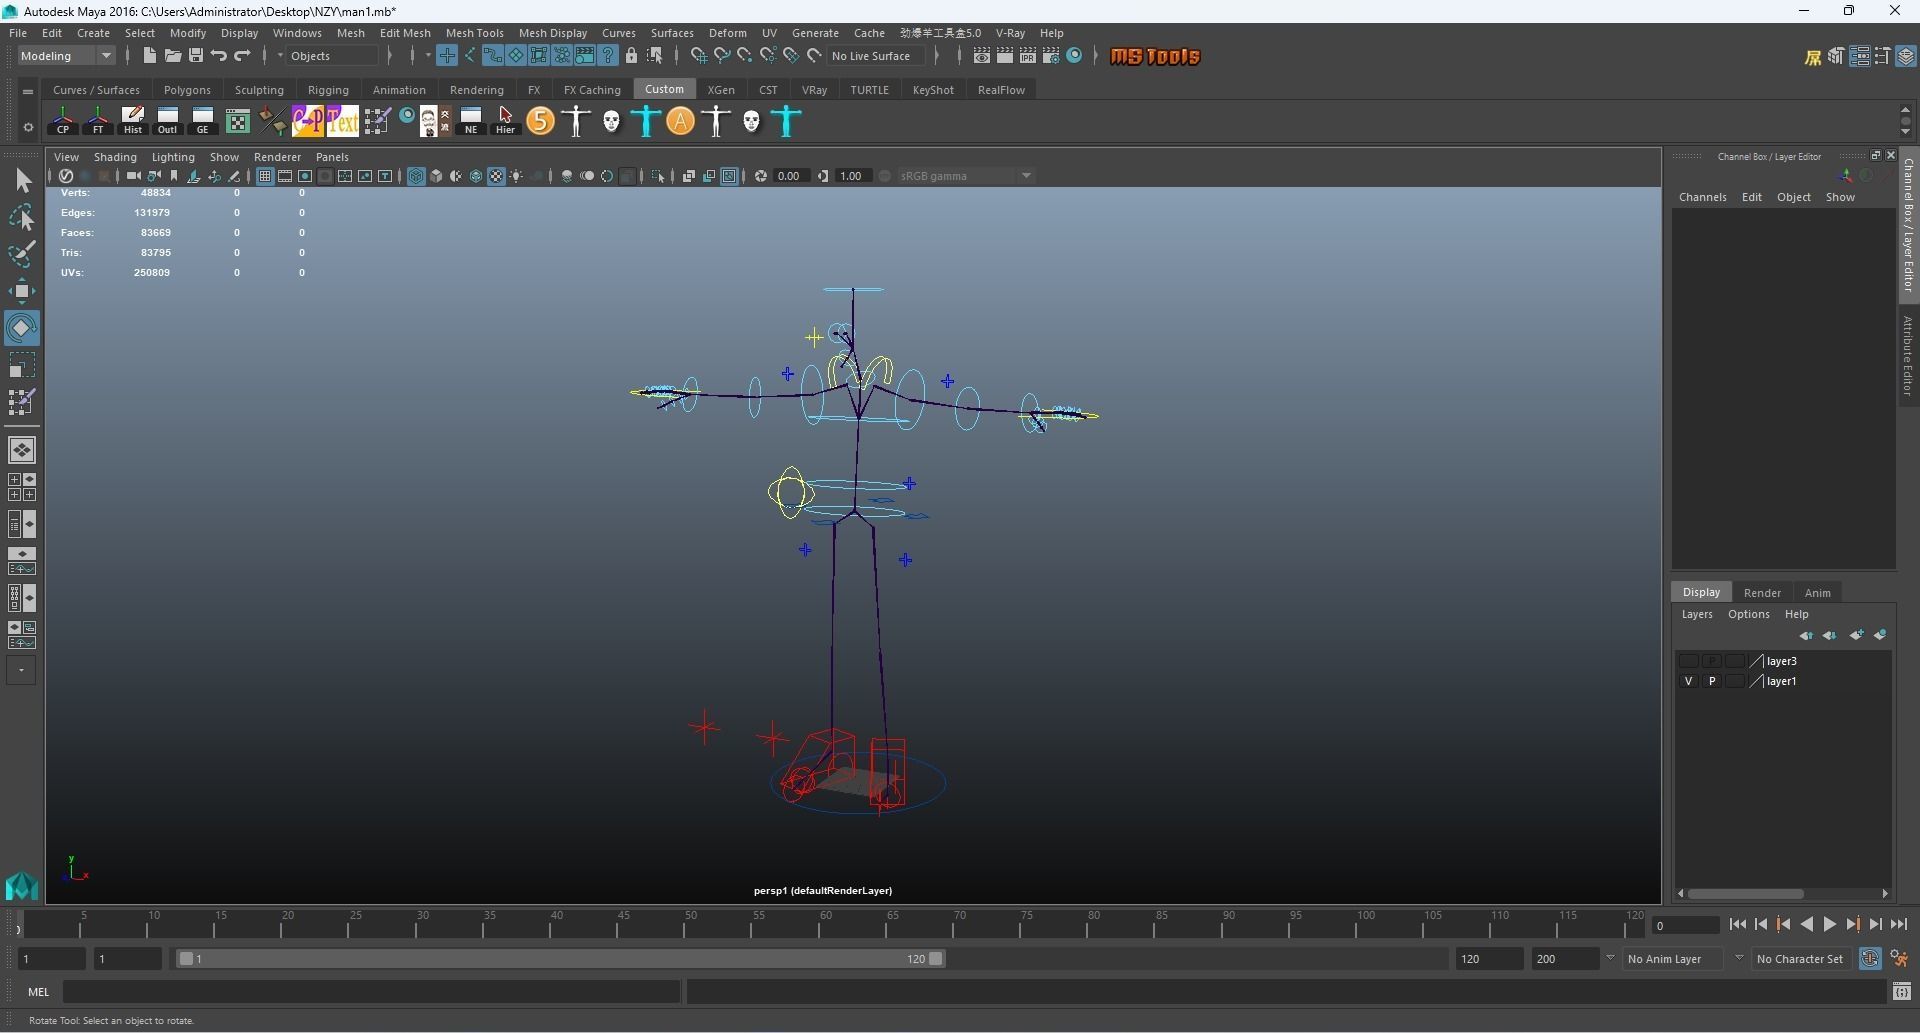Open the viewport Shading menu

click(115, 157)
